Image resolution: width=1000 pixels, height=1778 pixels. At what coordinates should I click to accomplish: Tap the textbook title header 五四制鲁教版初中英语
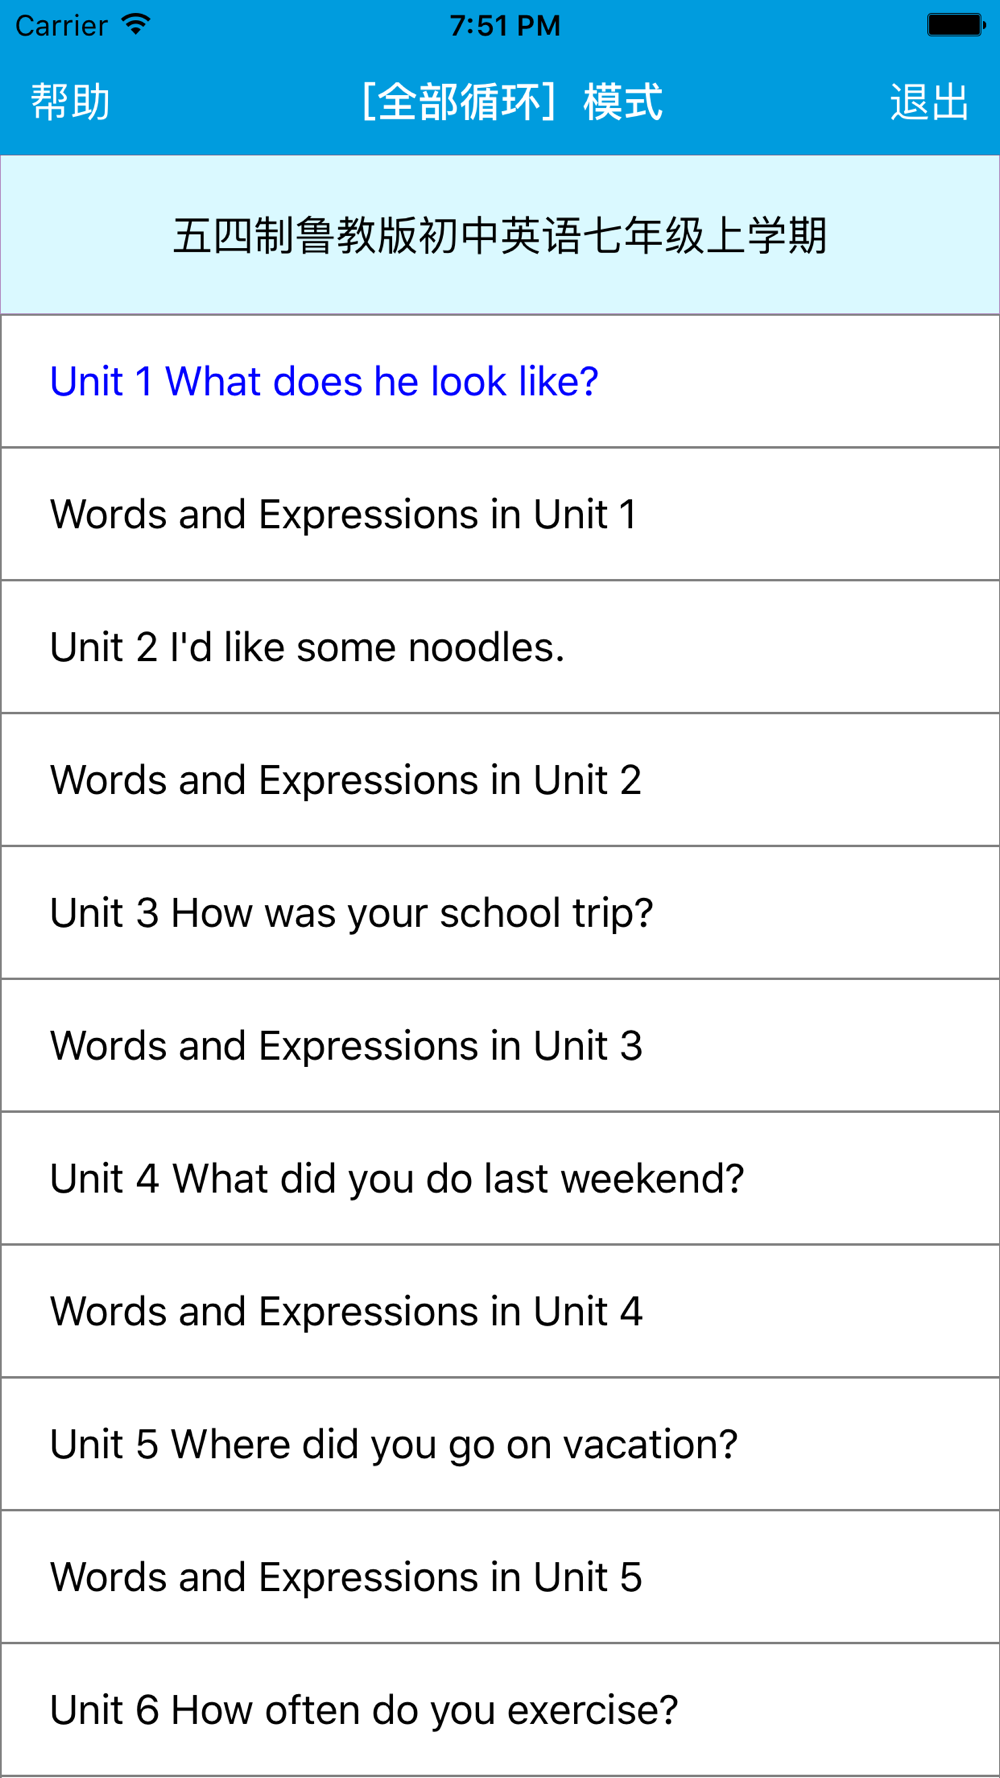500,236
